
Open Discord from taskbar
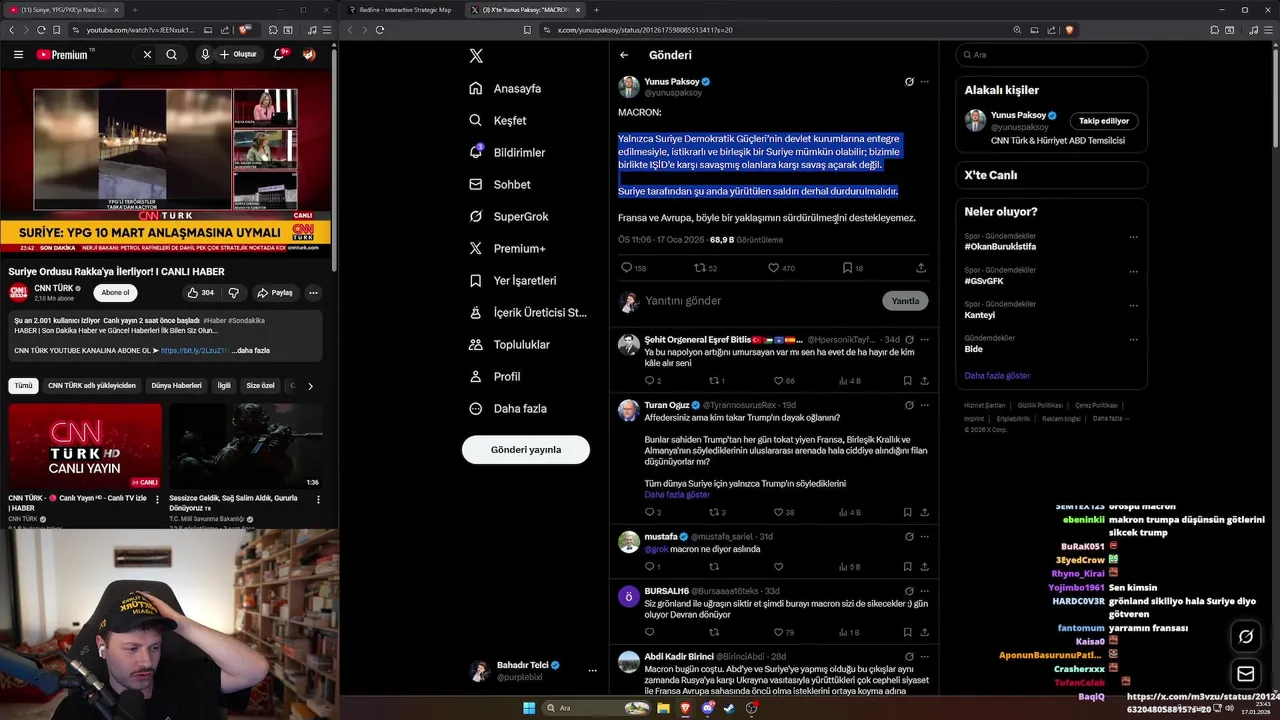(x=708, y=708)
